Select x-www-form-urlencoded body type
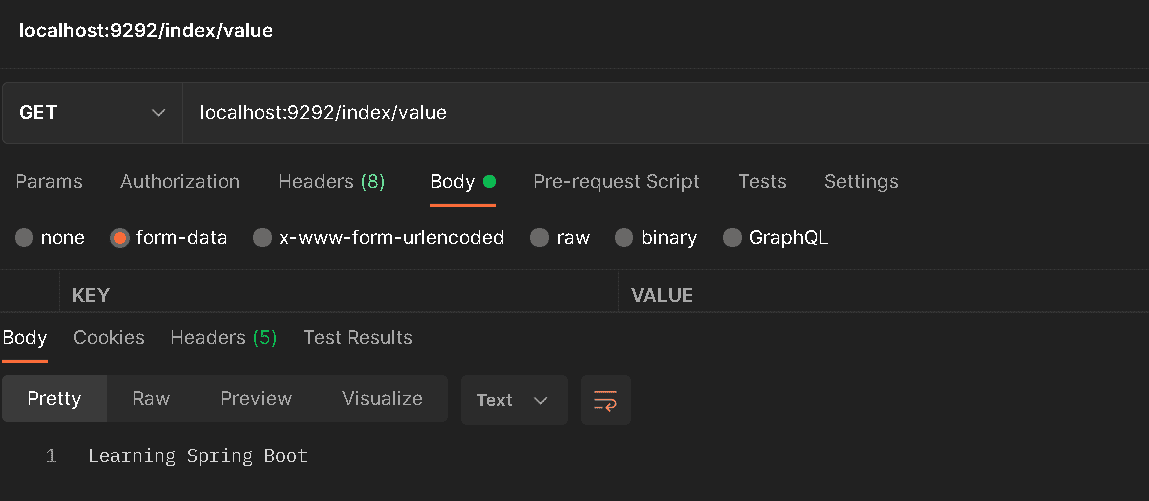This screenshot has width=1149, height=501. 262,238
